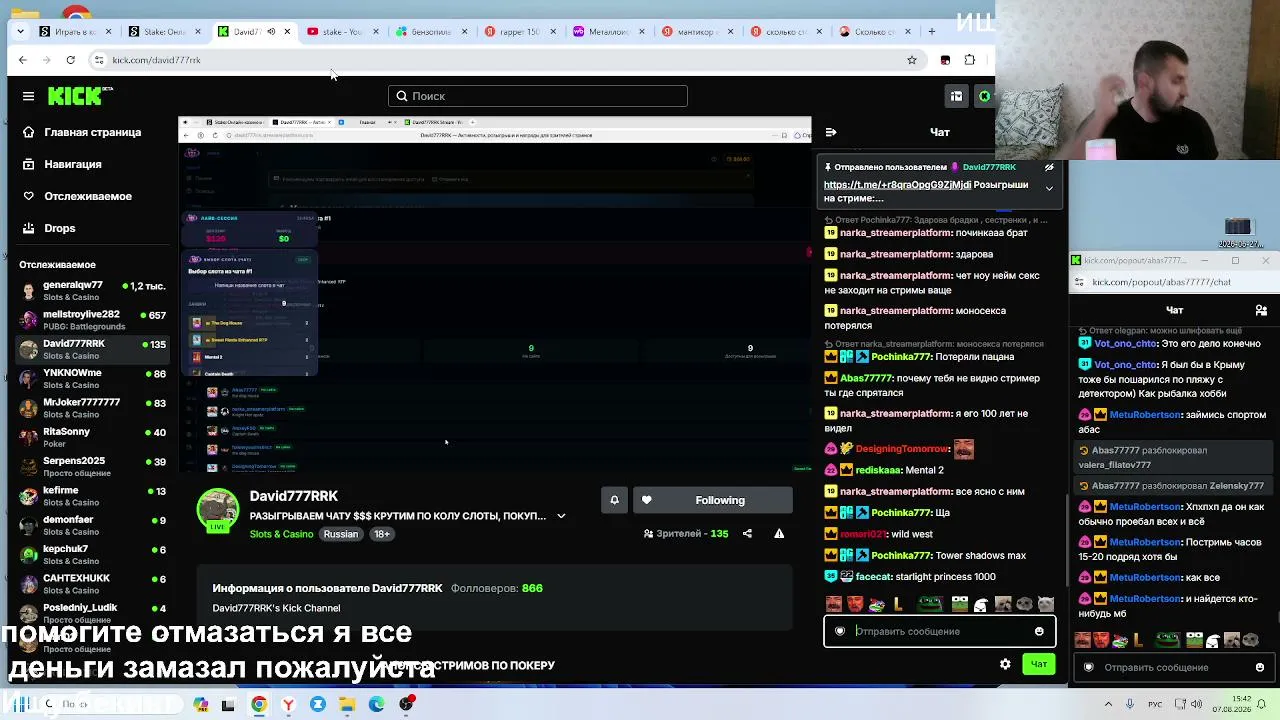Open the generalqw77 followed channel
The image size is (1280, 720).
pyautogui.click(x=92, y=291)
